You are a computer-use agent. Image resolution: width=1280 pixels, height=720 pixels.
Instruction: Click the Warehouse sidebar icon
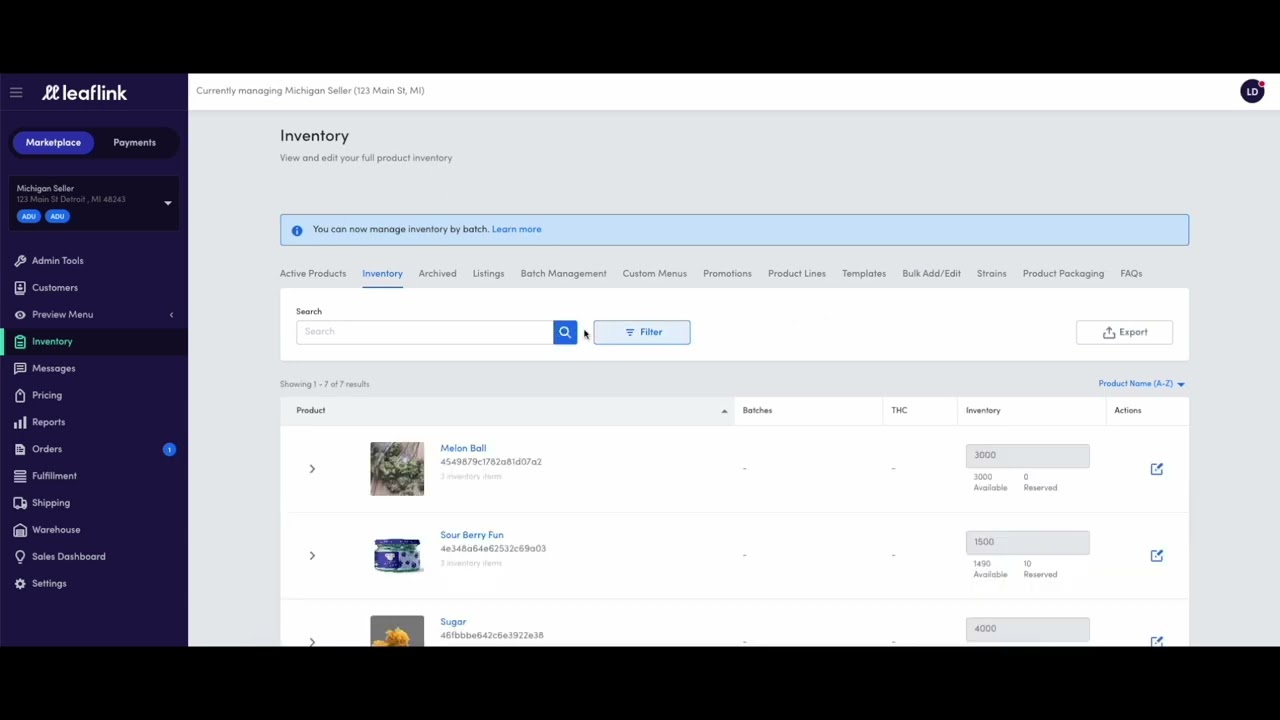click(20, 530)
